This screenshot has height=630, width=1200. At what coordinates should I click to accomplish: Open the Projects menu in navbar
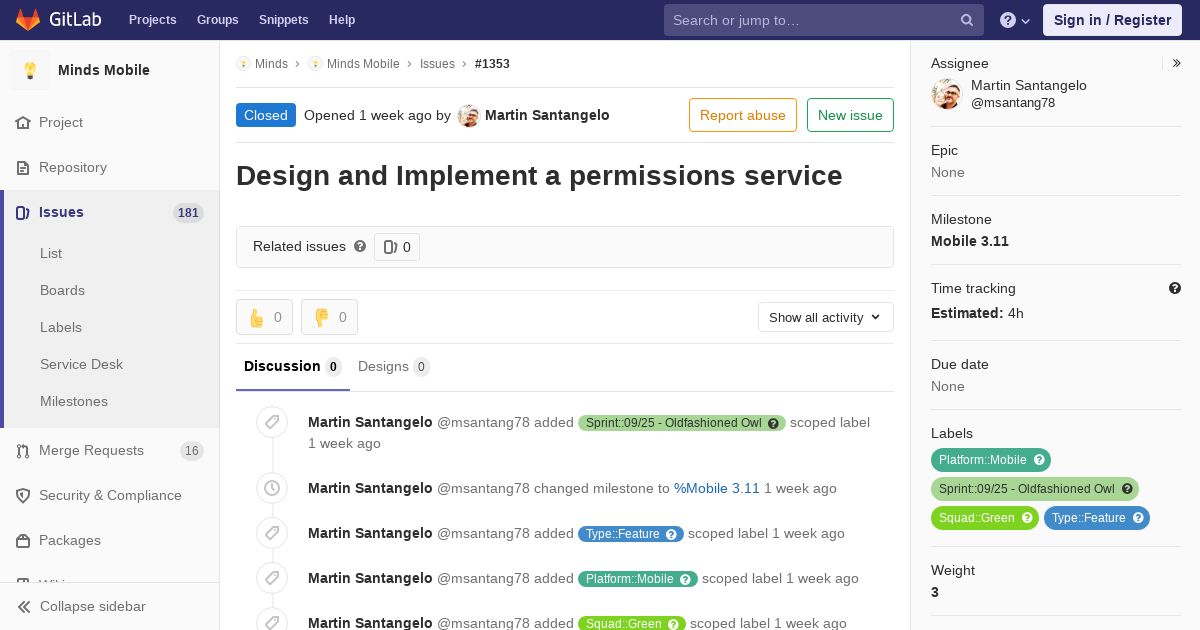point(153,20)
